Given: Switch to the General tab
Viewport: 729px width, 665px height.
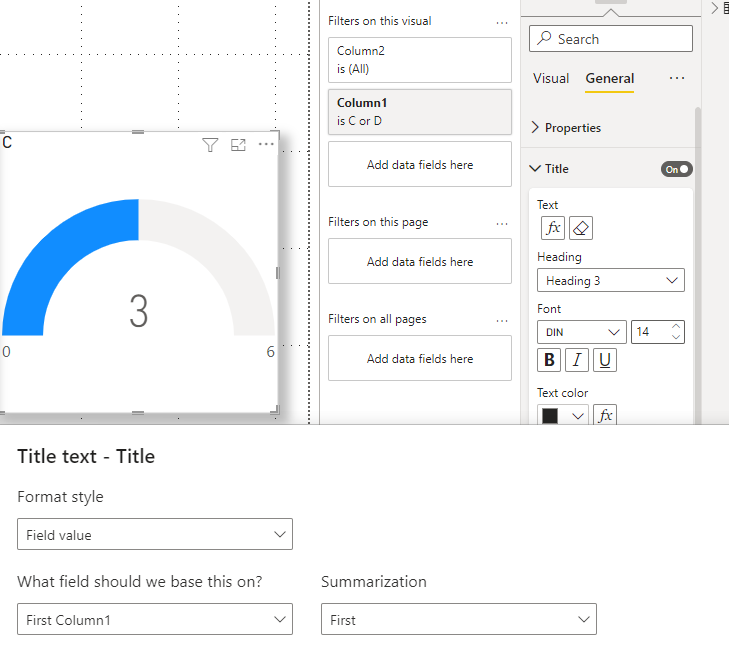Looking at the screenshot, I should pyautogui.click(x=610, y=78).
